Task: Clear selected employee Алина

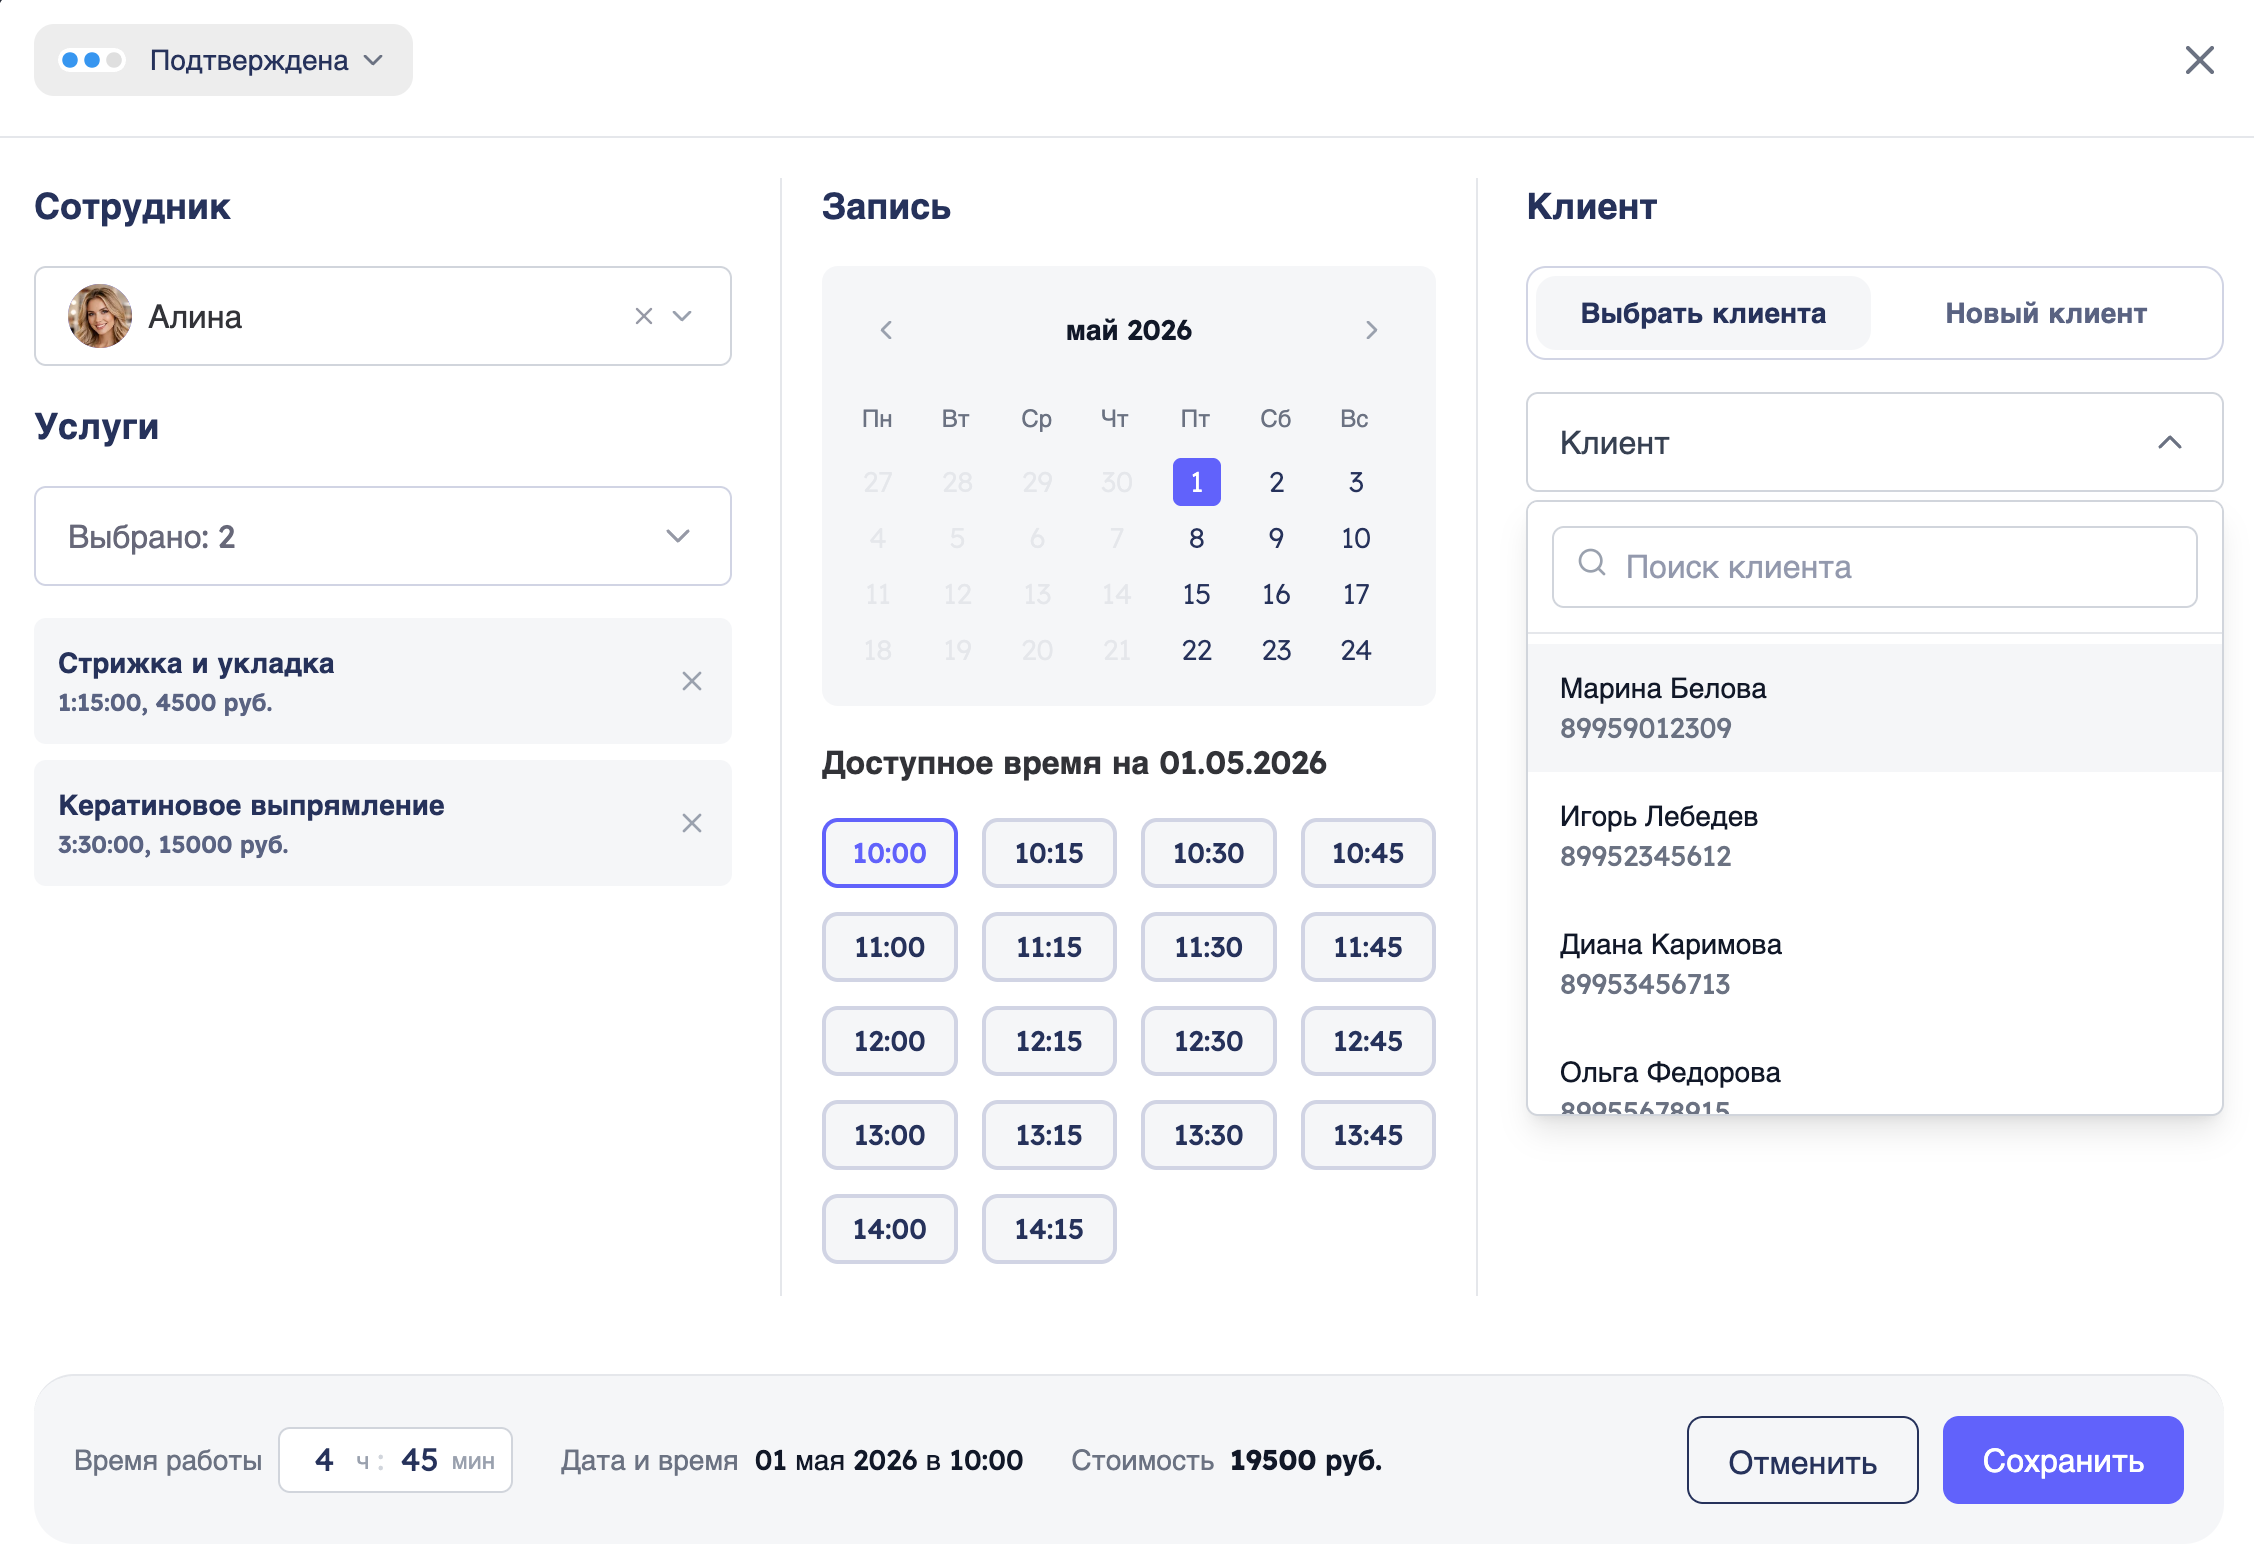Action: point(644,316)
